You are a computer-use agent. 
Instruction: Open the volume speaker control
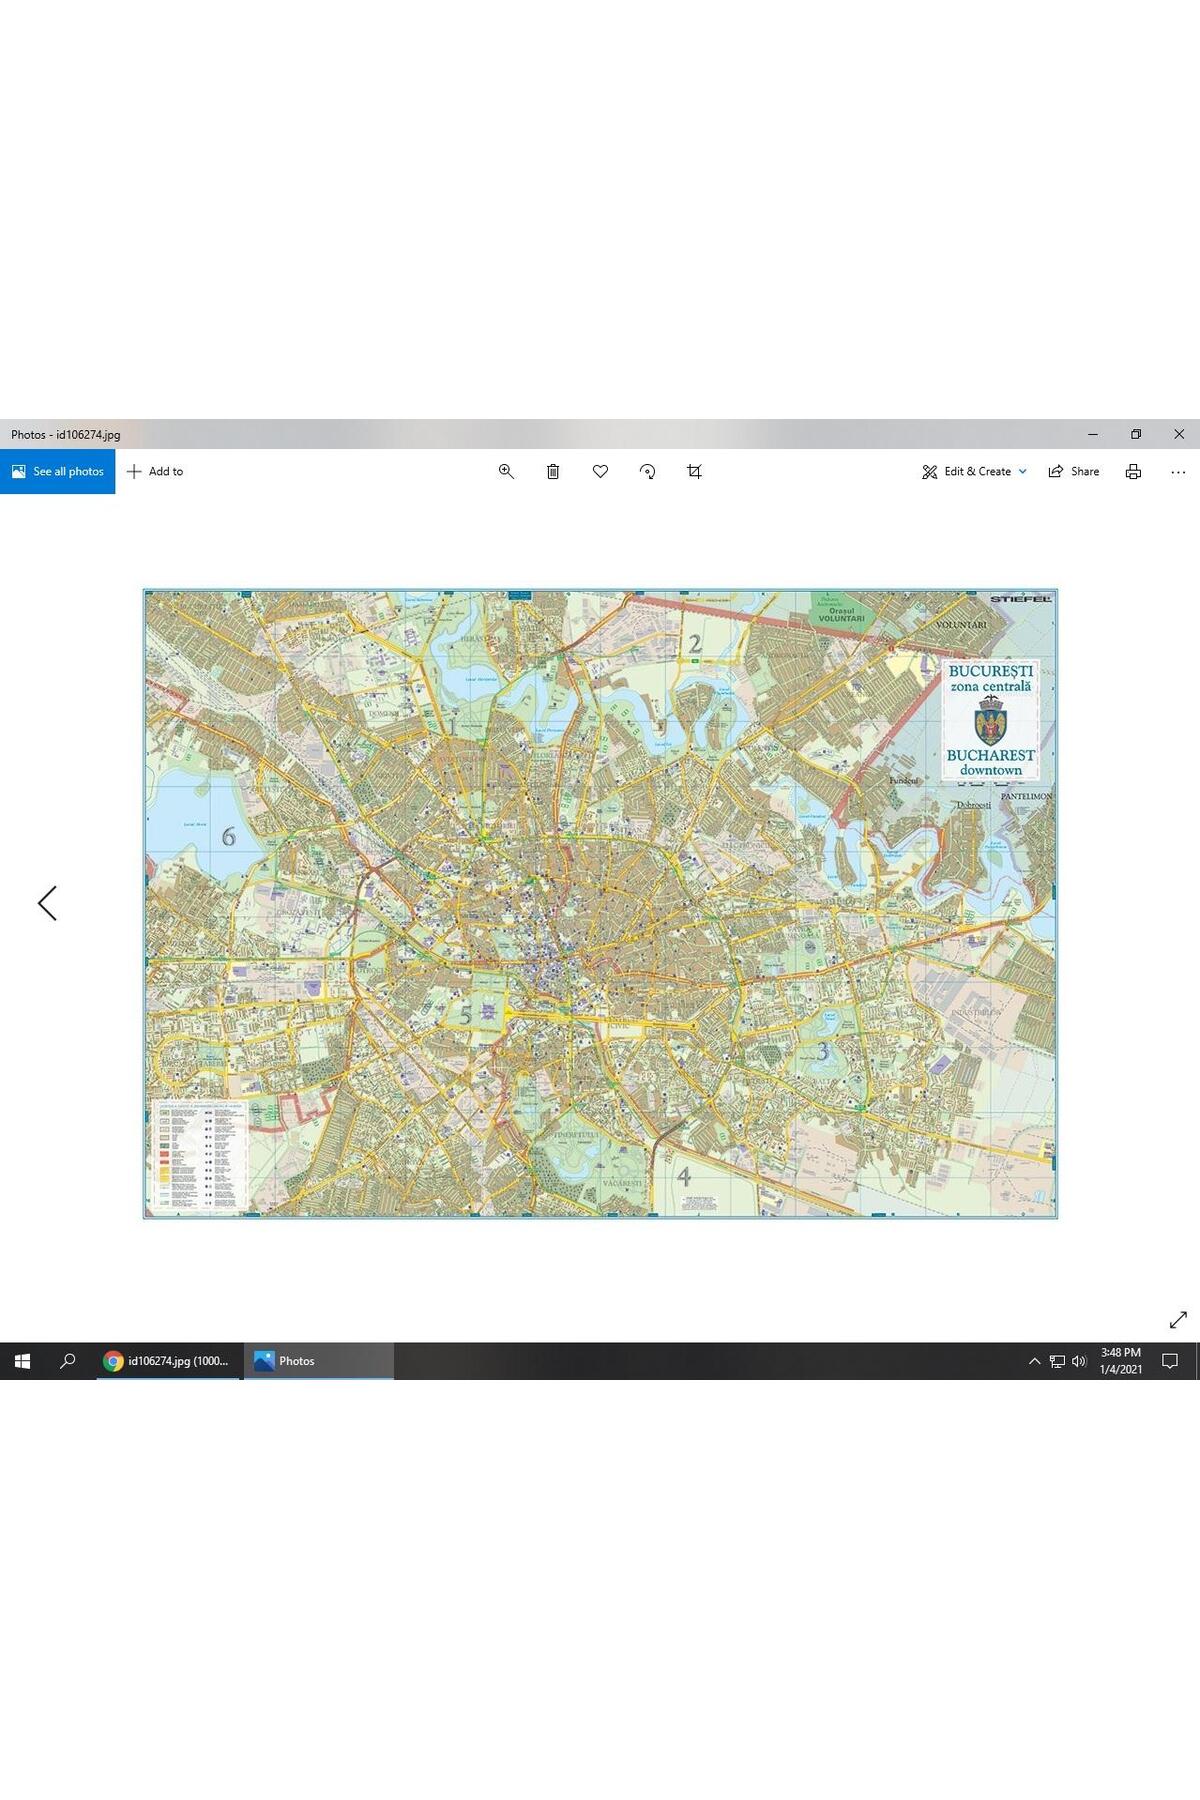tap(1079, 1361)
